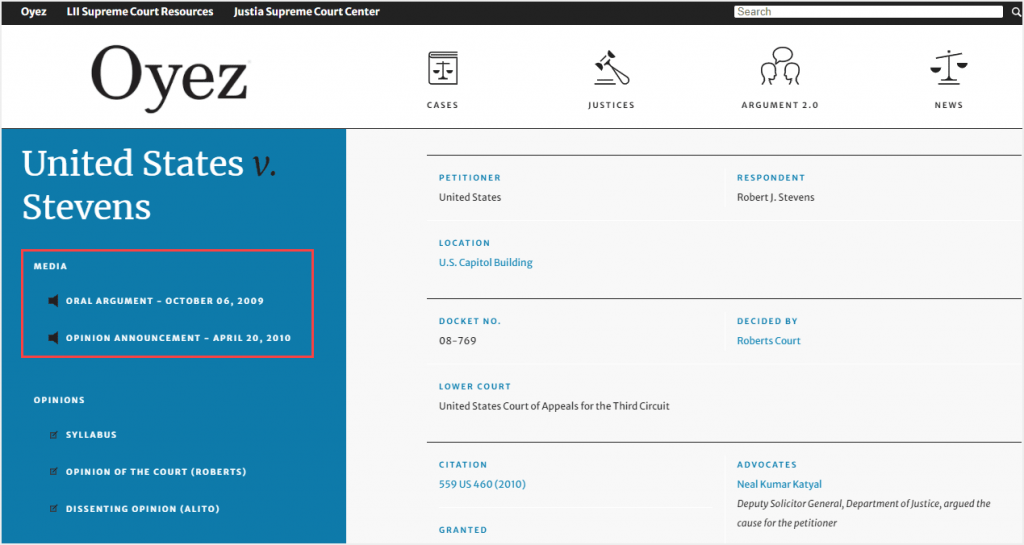
Task: Click the CITATION label
Action: pos(463,465)
